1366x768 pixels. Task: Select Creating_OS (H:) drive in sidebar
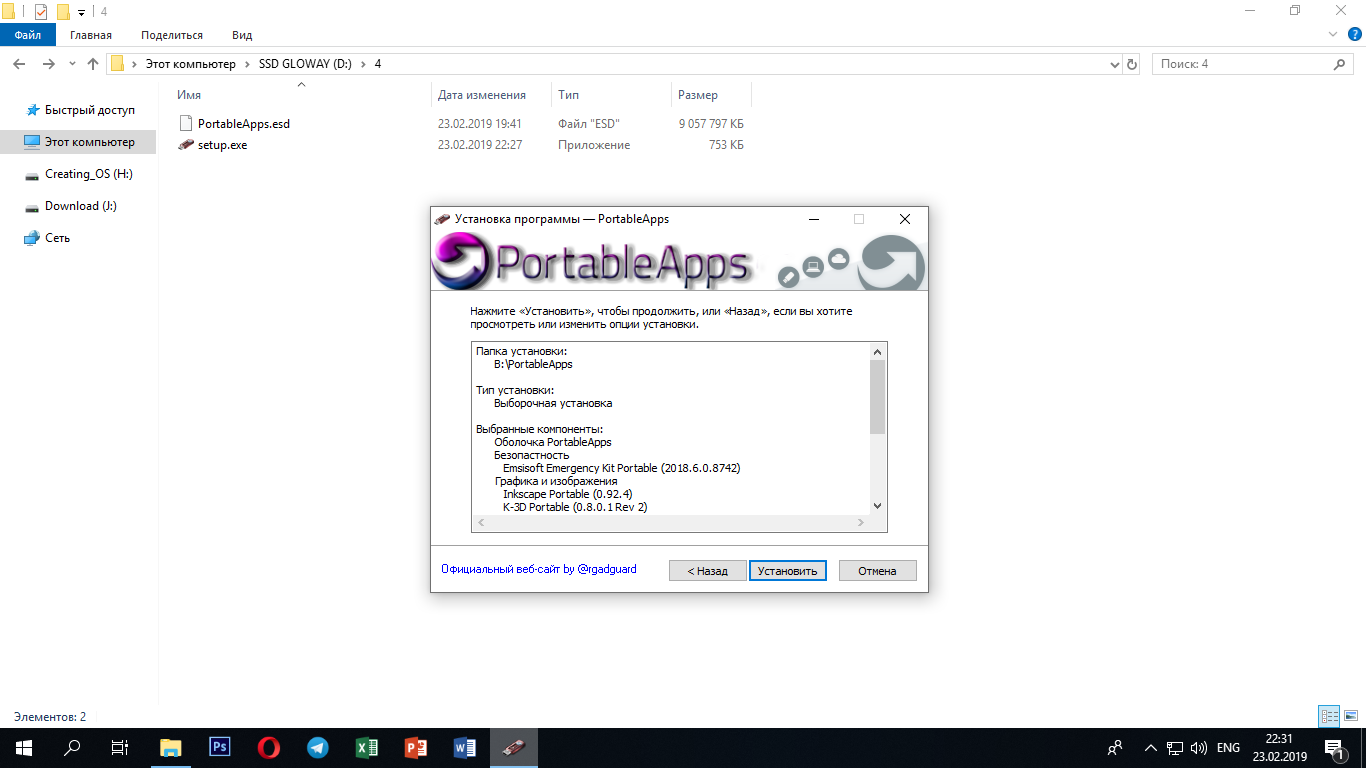point(80,174)
